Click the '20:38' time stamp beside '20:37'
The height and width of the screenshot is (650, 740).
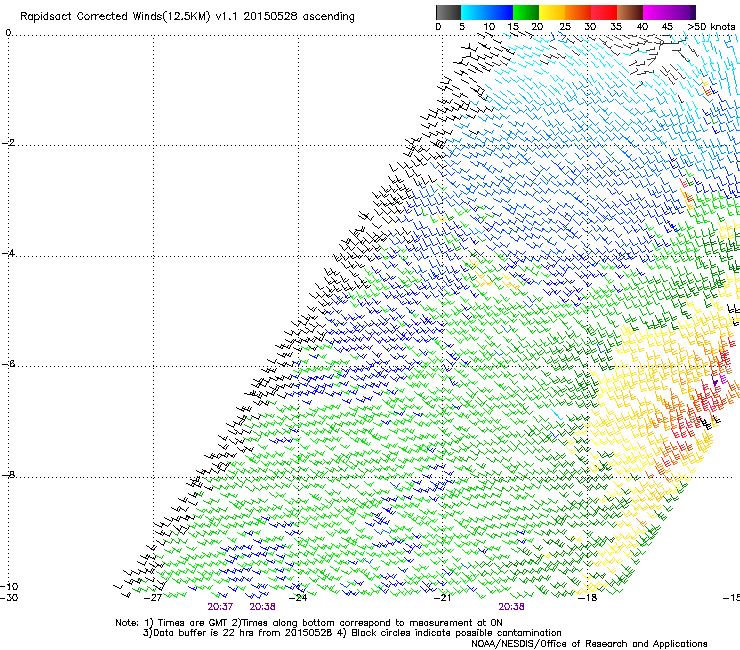[x=262, y=607]
